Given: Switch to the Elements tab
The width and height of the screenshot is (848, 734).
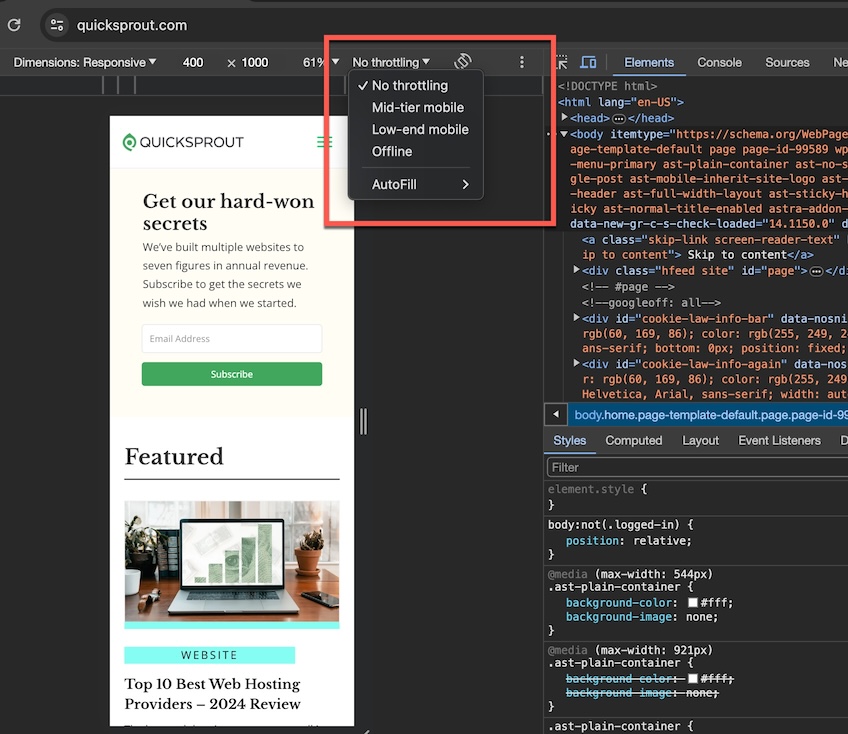Looking at the screenshot, I should pos(649,62).
